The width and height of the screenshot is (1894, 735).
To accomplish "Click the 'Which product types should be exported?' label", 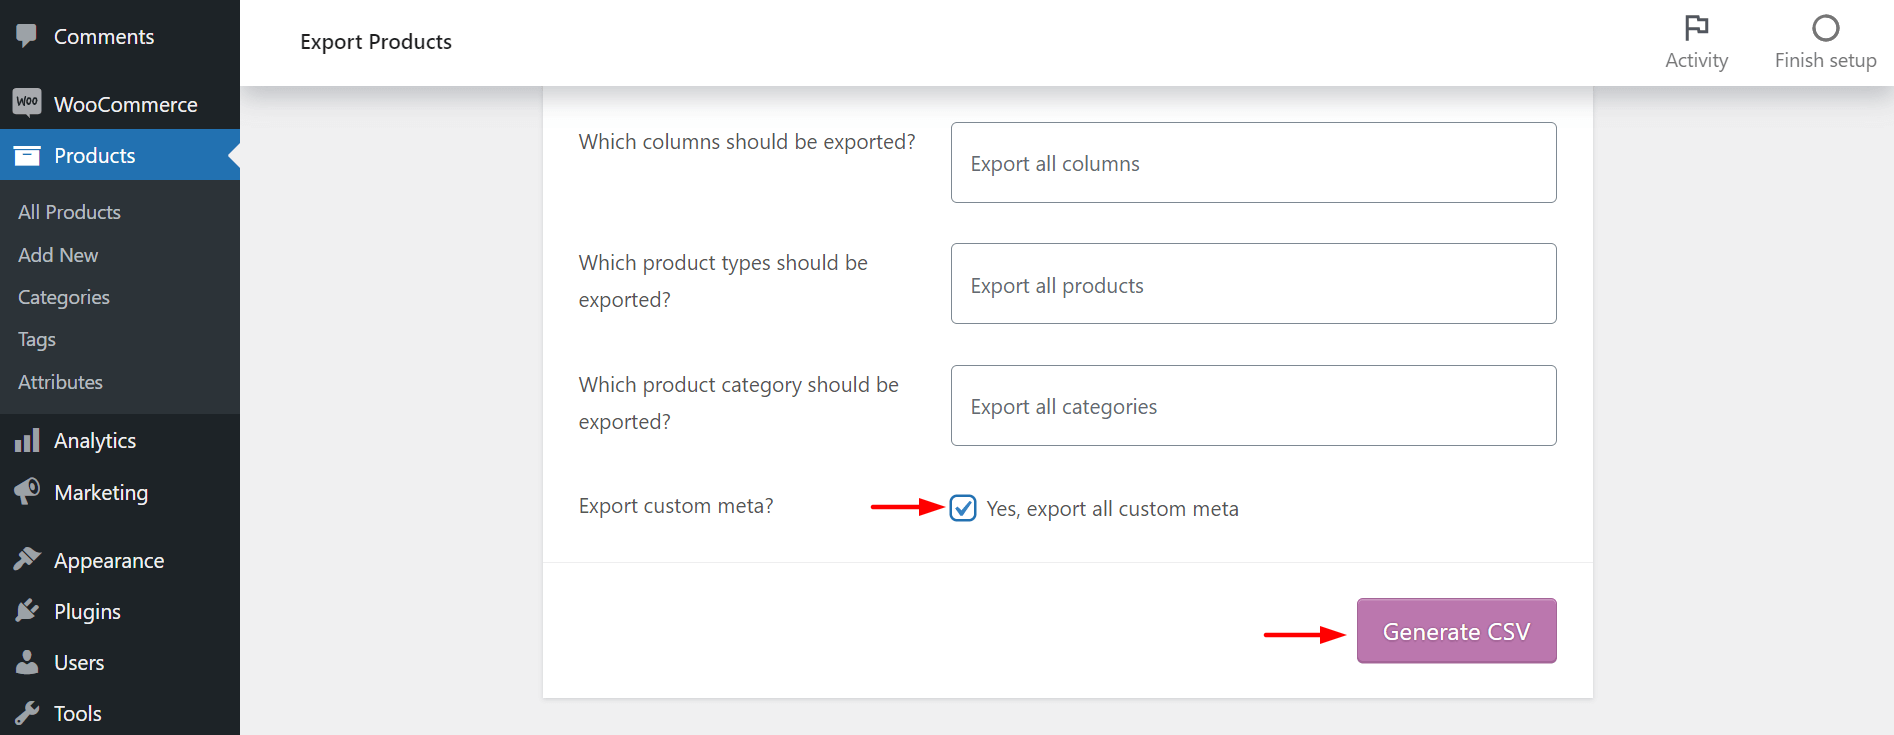I will pos(723,281).
